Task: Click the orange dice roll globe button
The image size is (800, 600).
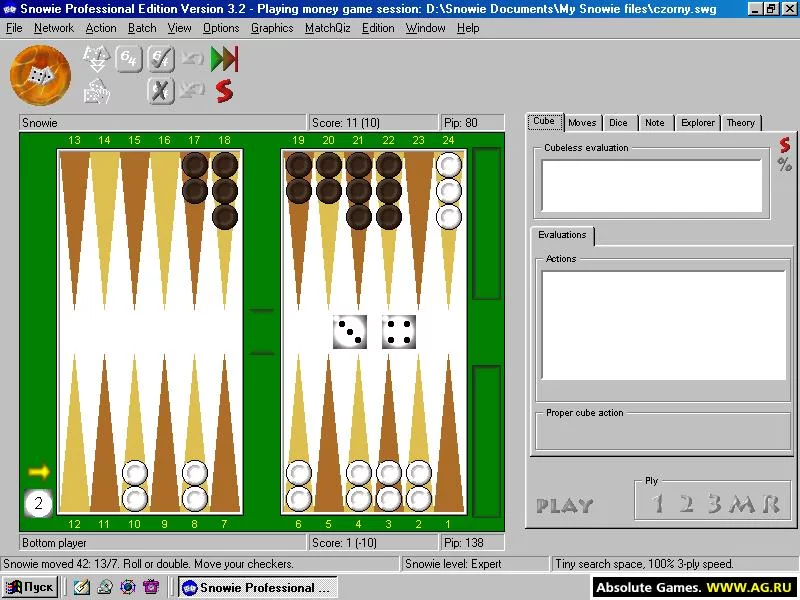Action: click(x=40, y=75)
